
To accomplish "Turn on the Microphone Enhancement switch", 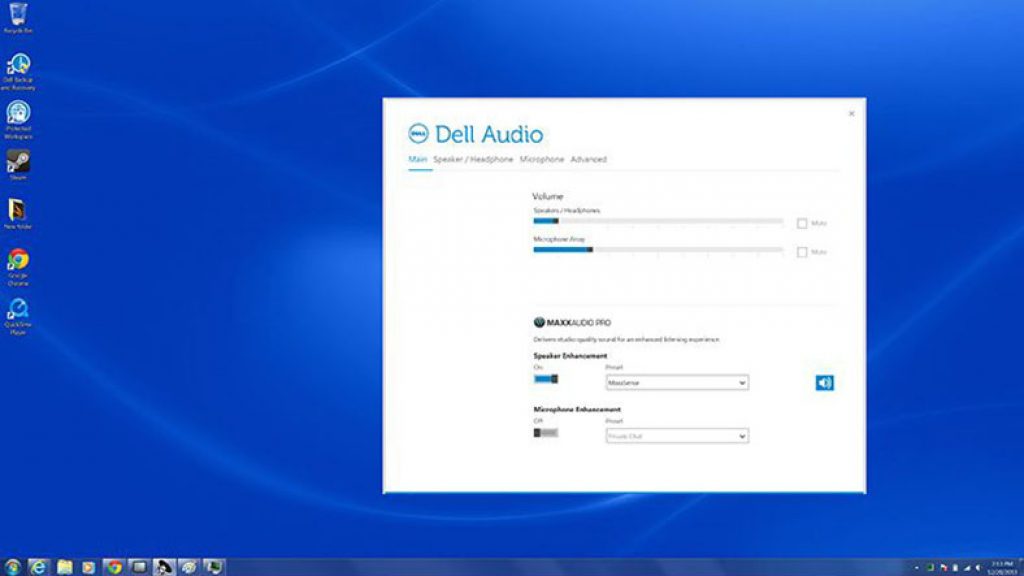I will [x=546, y=432].
